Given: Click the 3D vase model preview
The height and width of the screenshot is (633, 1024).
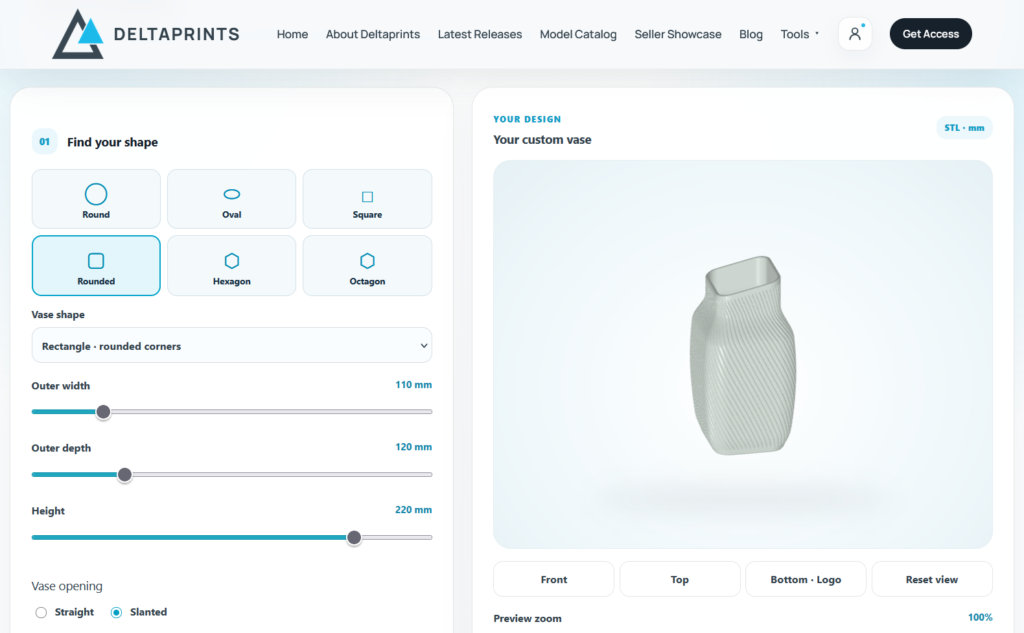Looking at the screenshot, I should click(743, 355).
